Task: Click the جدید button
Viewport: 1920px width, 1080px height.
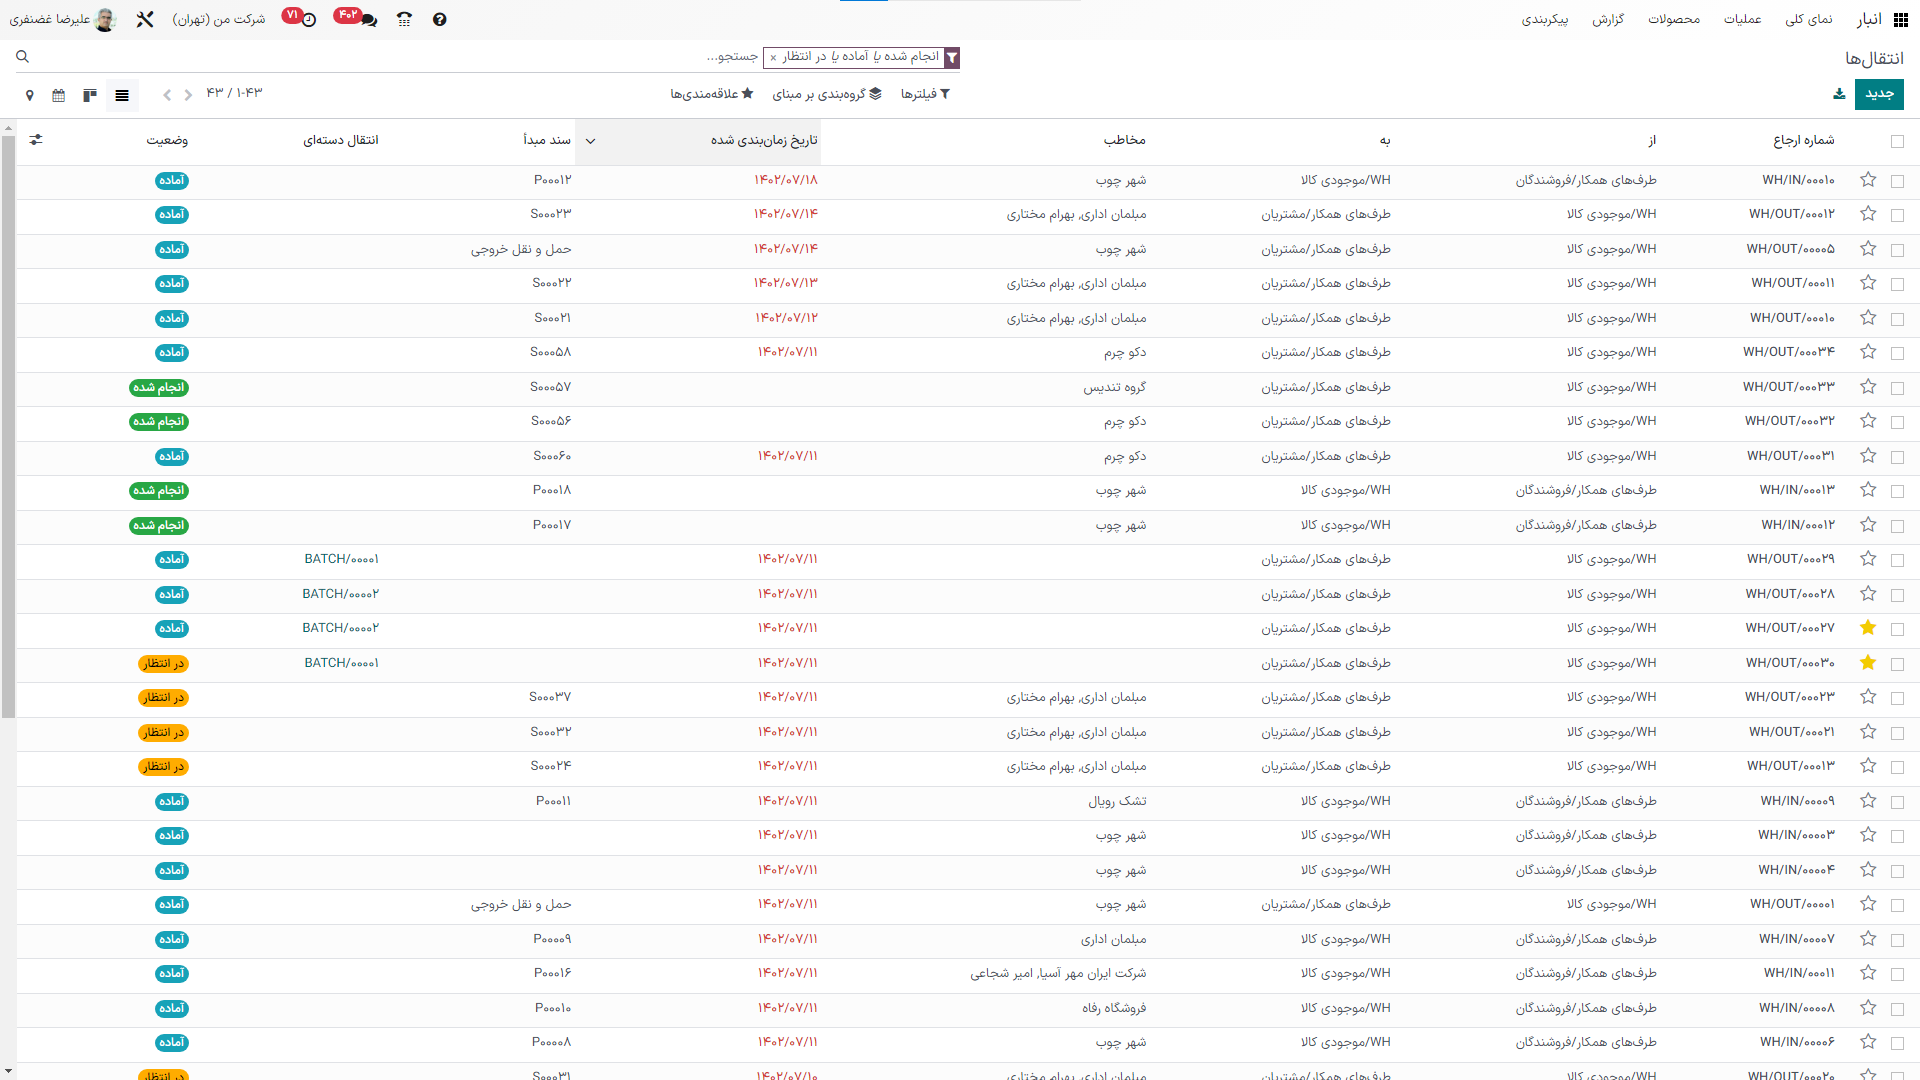Action: [x=1878, y=94]
